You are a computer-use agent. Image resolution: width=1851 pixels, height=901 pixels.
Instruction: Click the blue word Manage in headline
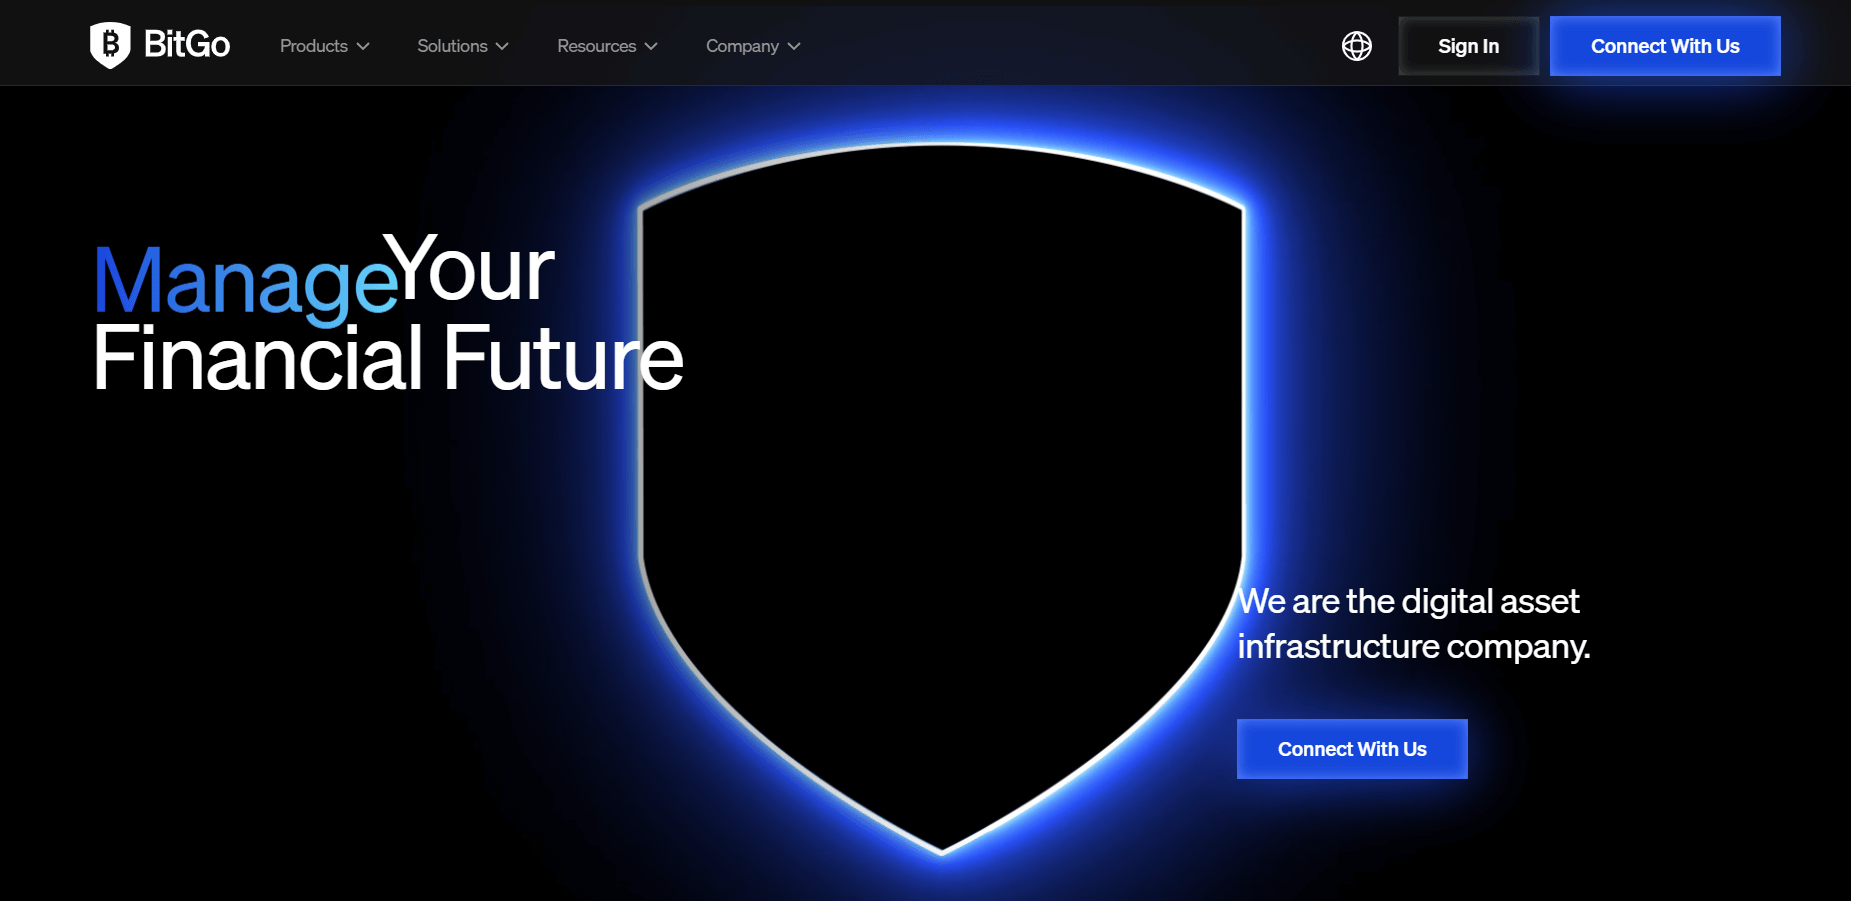click(x=245, y=282)
